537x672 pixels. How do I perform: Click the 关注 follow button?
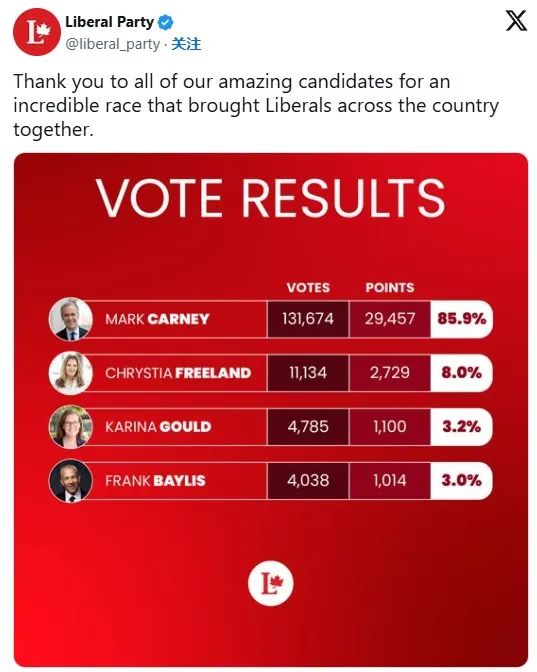[186, 44]
